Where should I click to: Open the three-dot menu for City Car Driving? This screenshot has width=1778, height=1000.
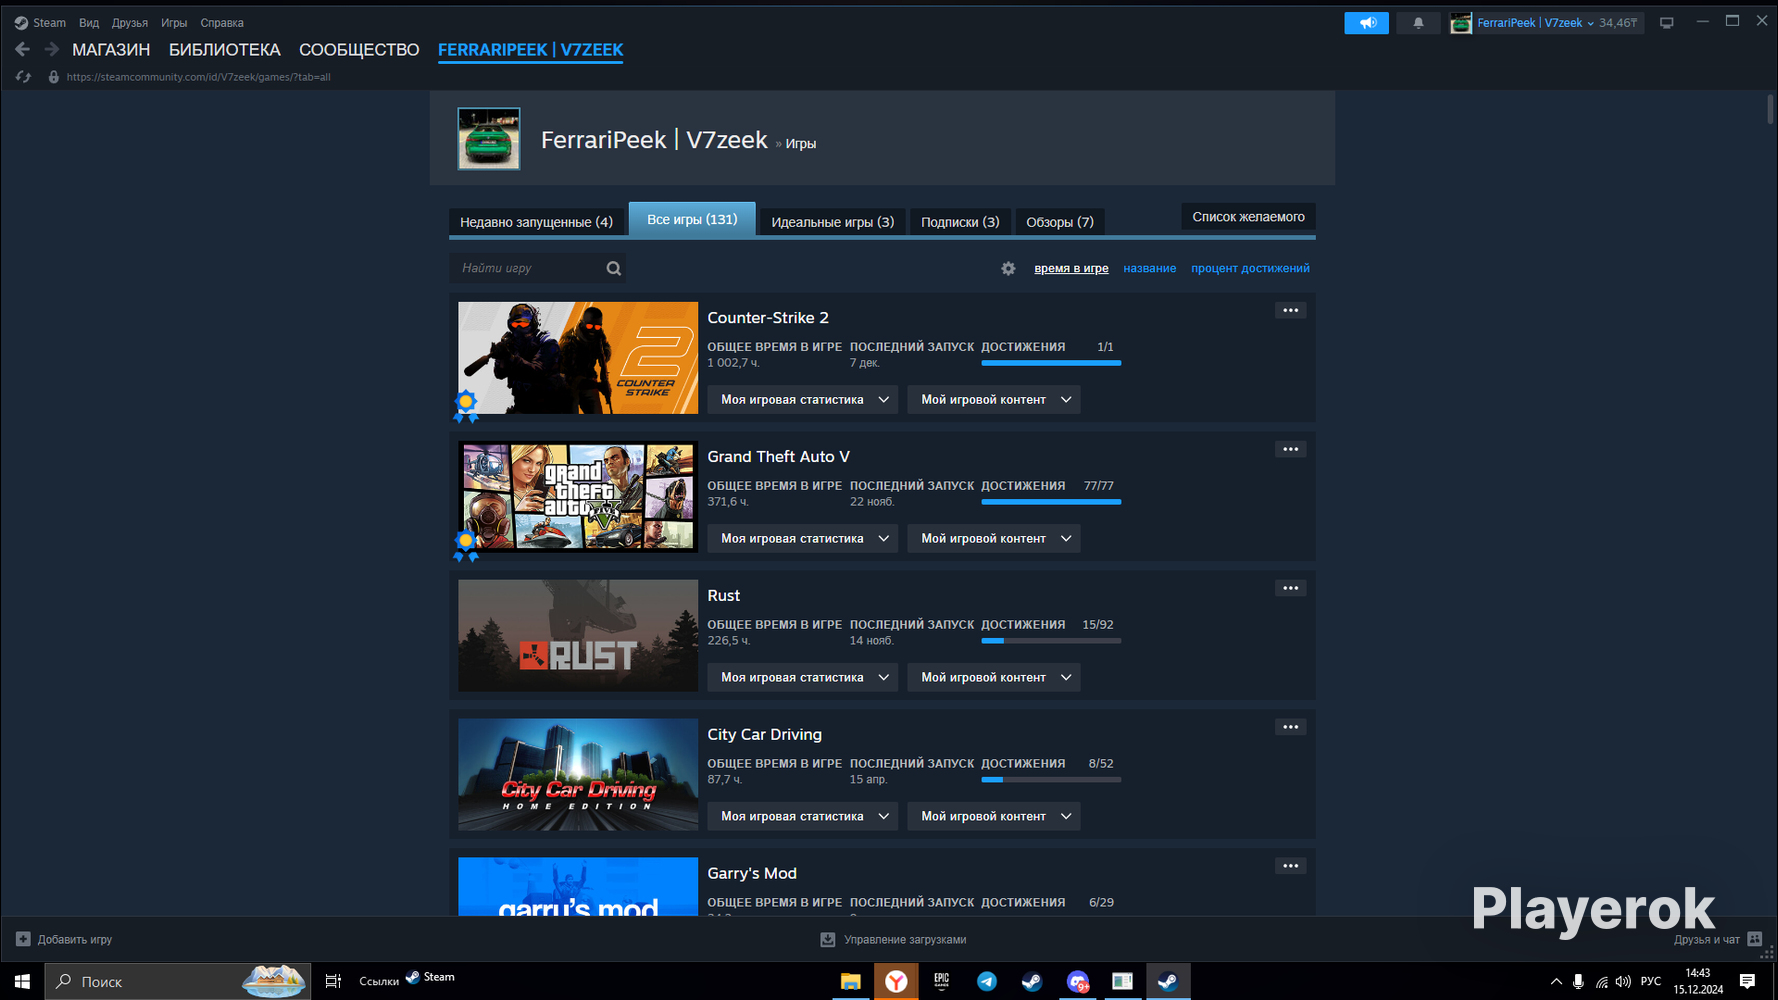[1291, 727]
